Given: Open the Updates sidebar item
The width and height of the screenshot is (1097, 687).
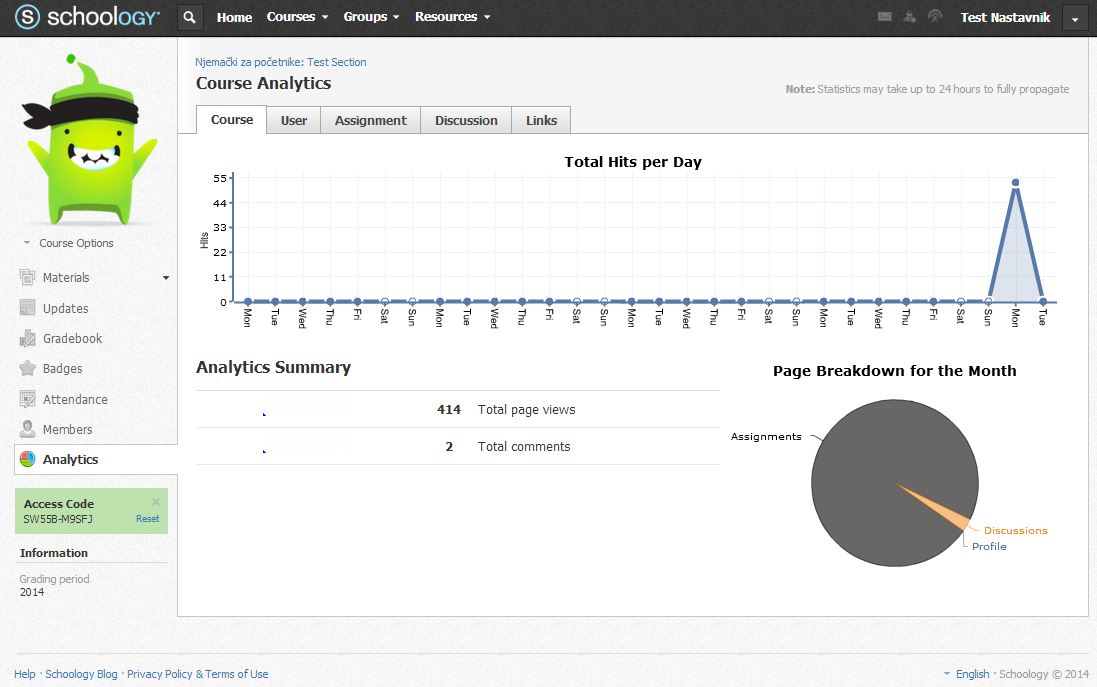Looking at the screenshot, I should (x=65, y=309).
